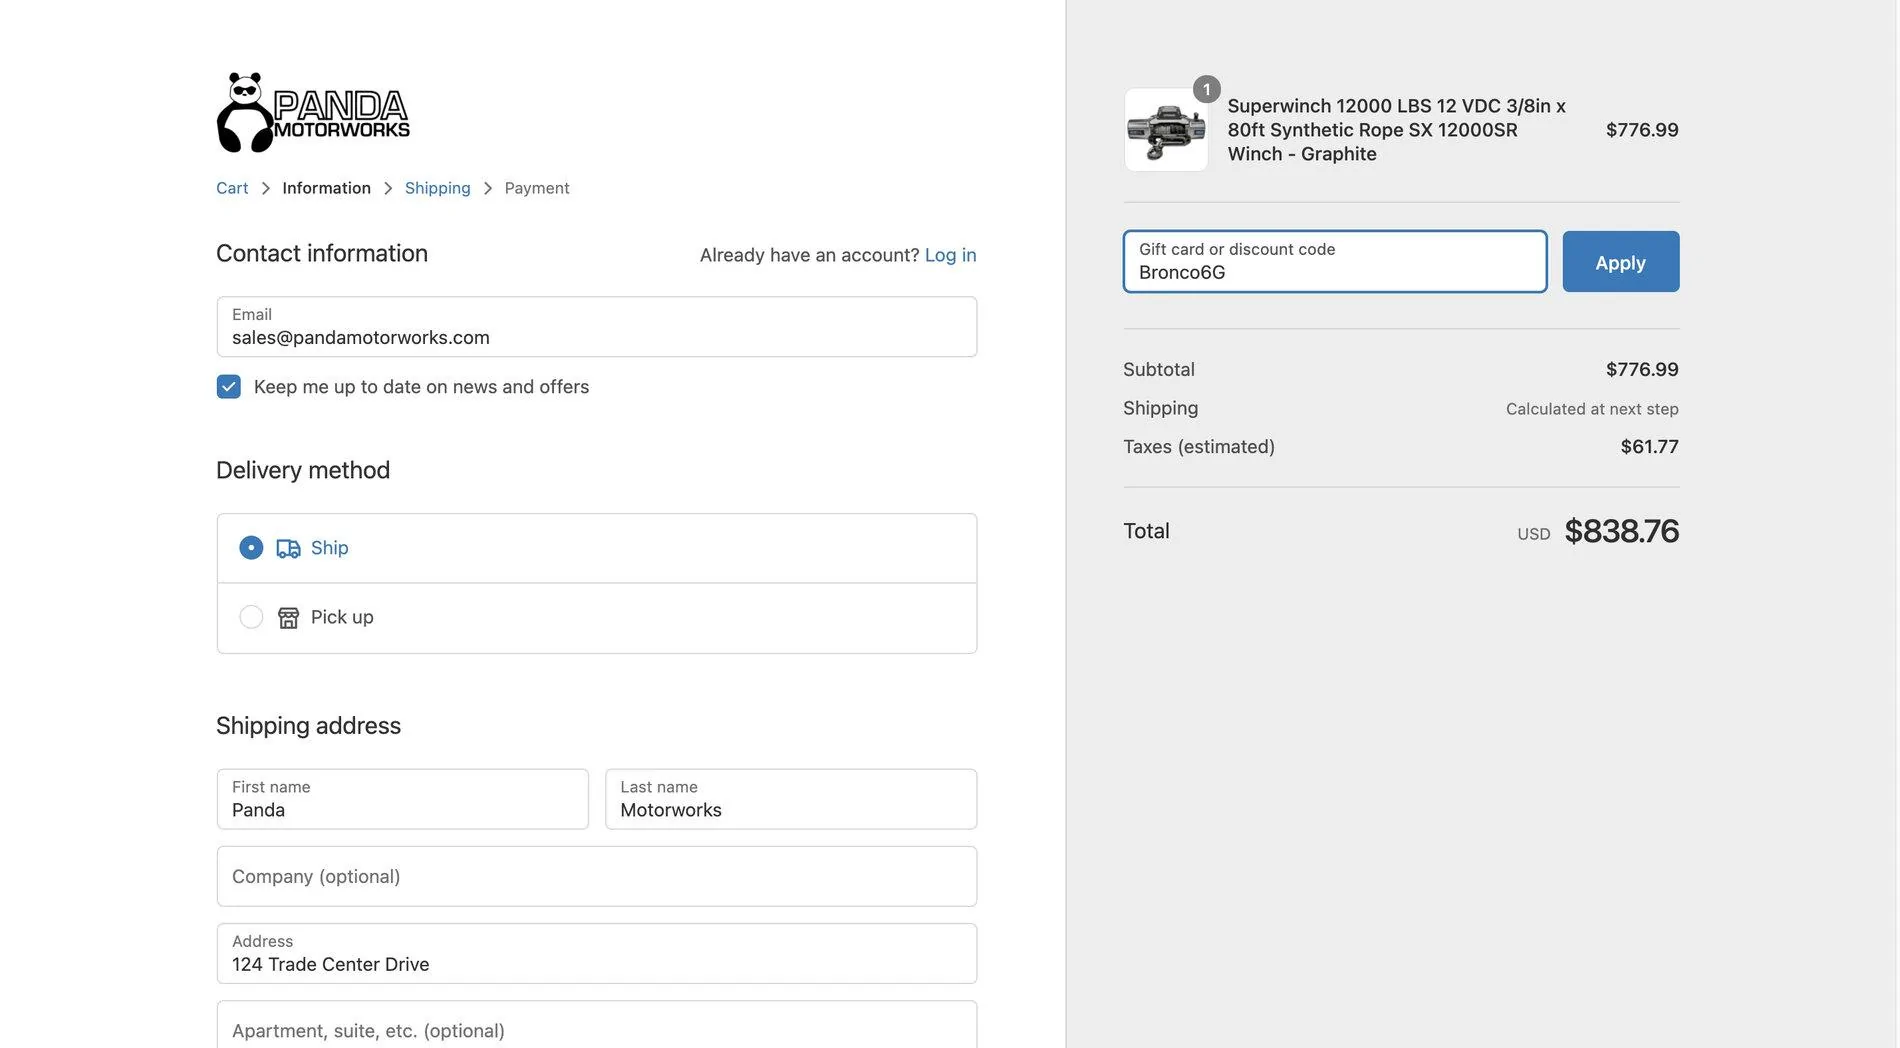This screenshot has width=1900, height=1048.
Task: Click the Company (optional) field
Action: point(597,877)
